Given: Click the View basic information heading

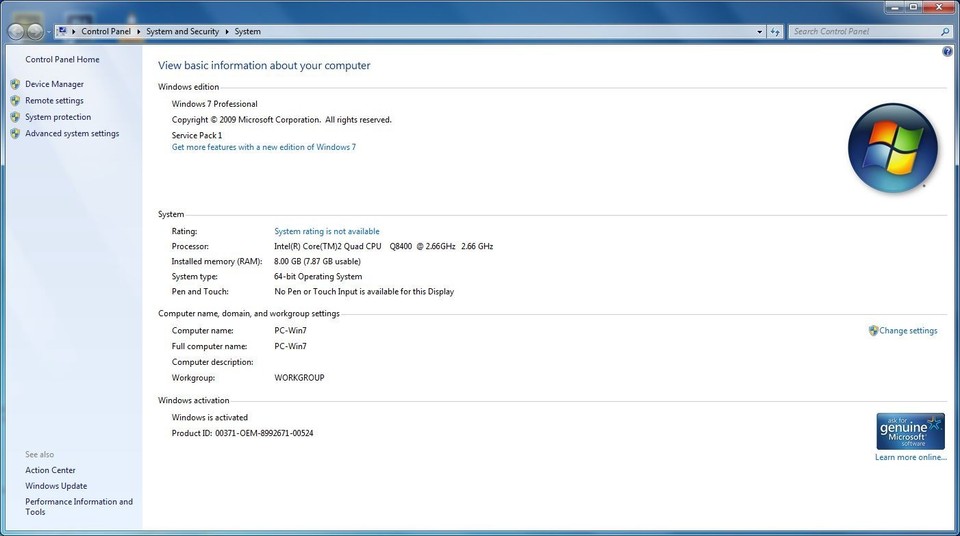Looking at the screenshot, I should point(264,66).
